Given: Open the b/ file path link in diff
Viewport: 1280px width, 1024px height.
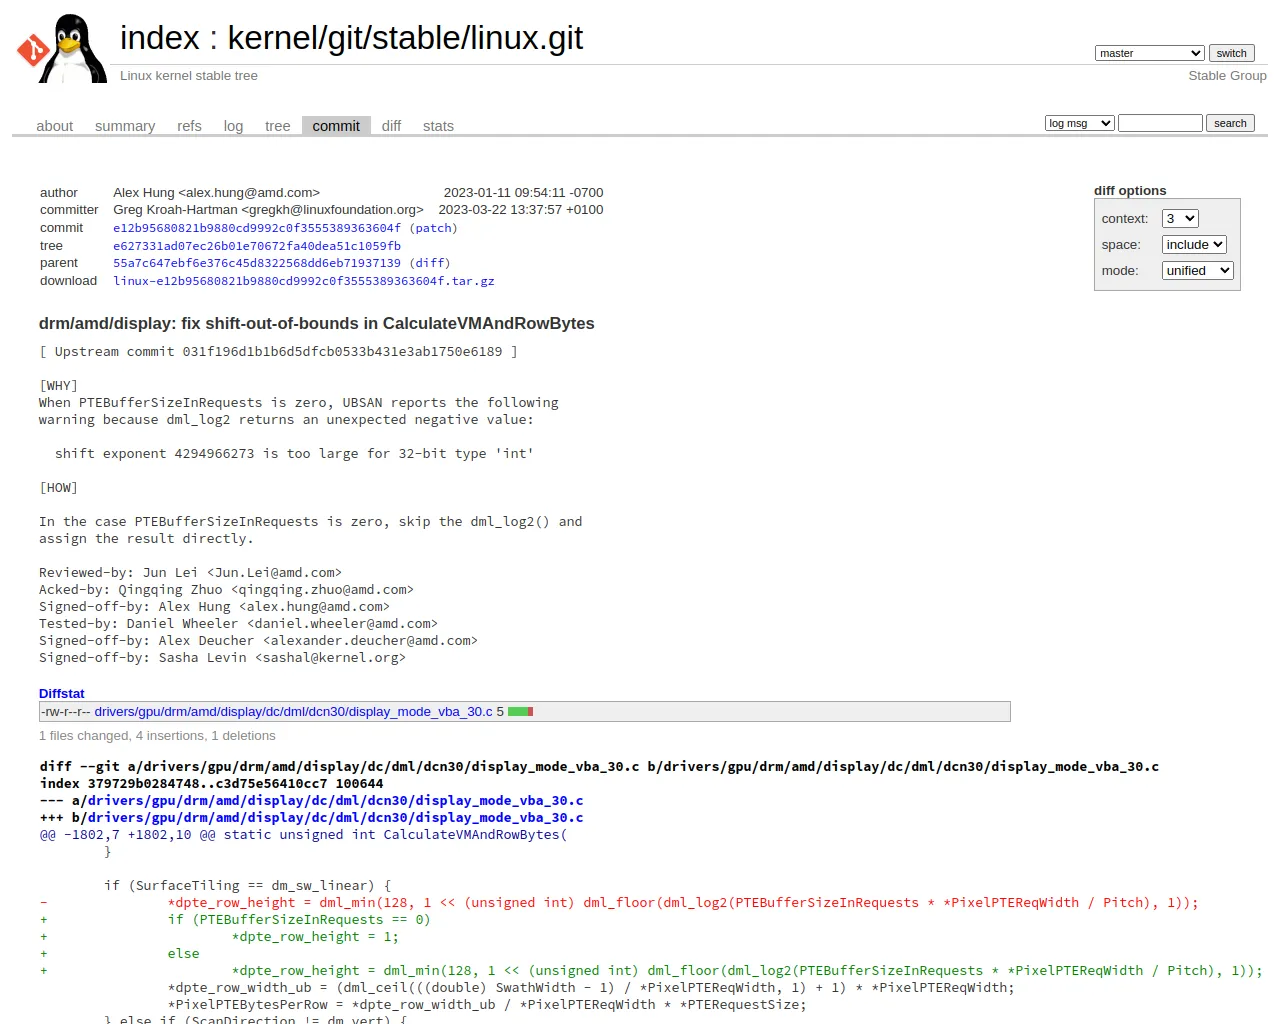Looking at the screenshot, I should click(x=335, y=817).
